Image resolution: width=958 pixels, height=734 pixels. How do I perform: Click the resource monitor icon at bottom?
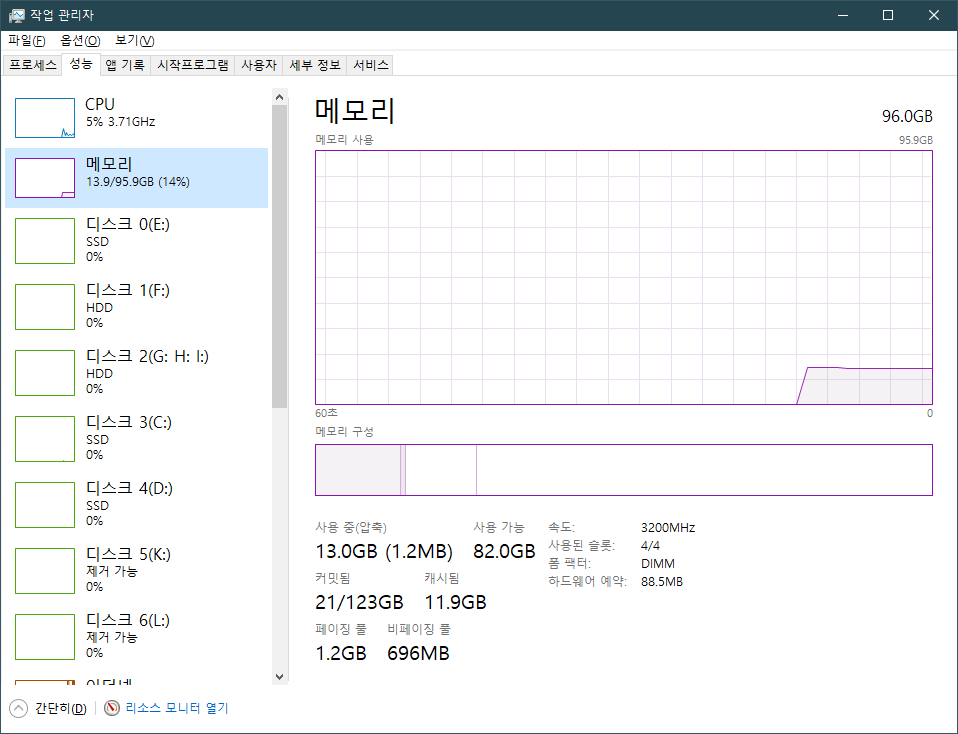click(x=112, y=708)
